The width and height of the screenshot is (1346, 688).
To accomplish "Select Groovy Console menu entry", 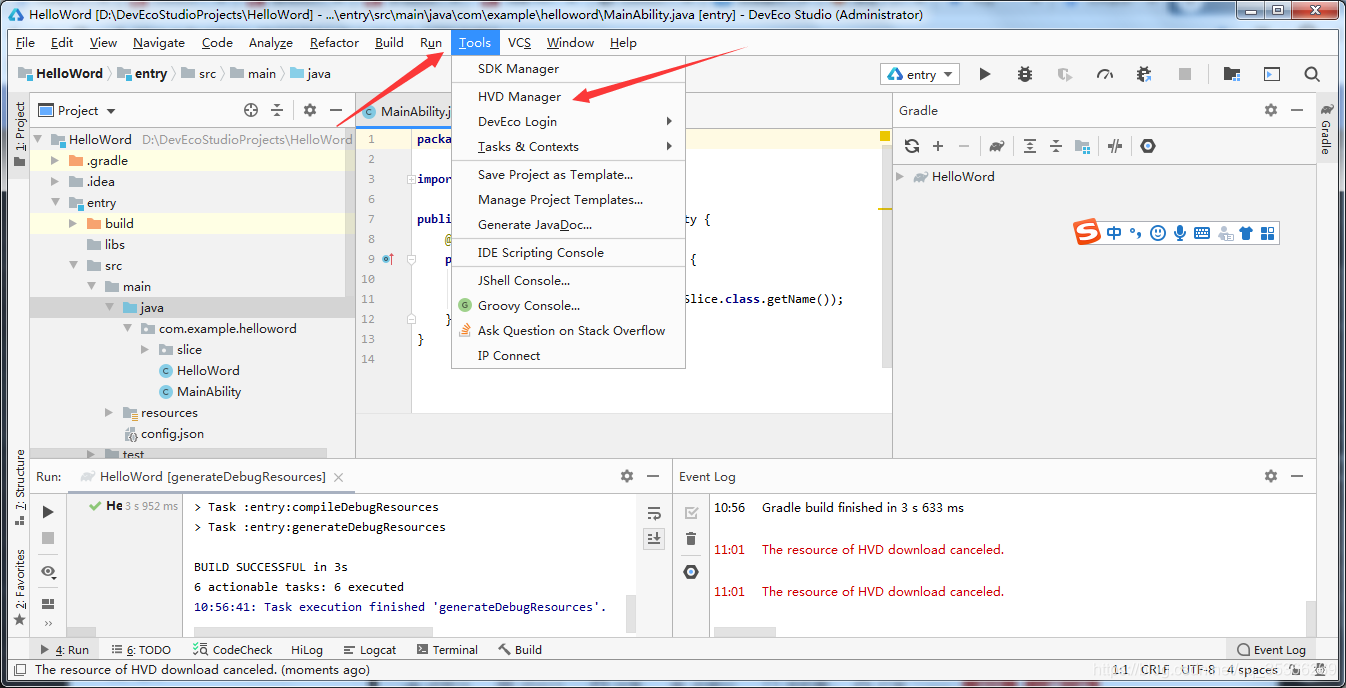I will click(568, 305).
